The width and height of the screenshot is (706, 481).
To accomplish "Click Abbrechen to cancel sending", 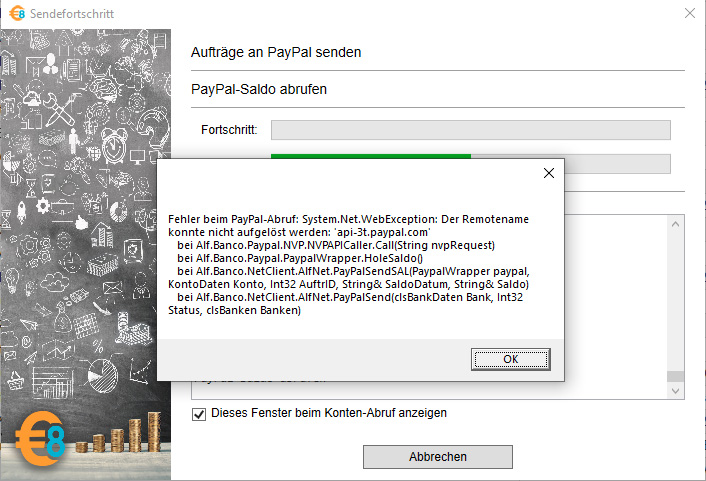I will [437, 456].
